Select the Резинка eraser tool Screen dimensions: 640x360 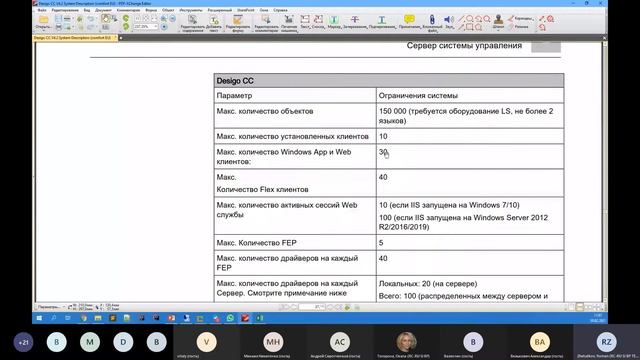pyautogui.click(x=518, y=27)
